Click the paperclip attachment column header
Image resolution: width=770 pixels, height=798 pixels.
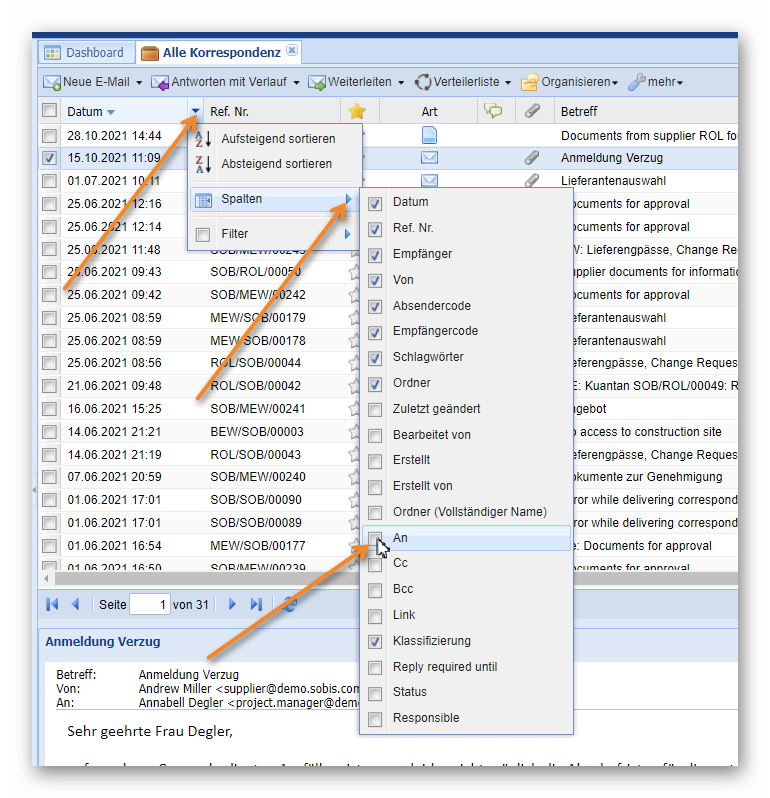click(534, 111)
